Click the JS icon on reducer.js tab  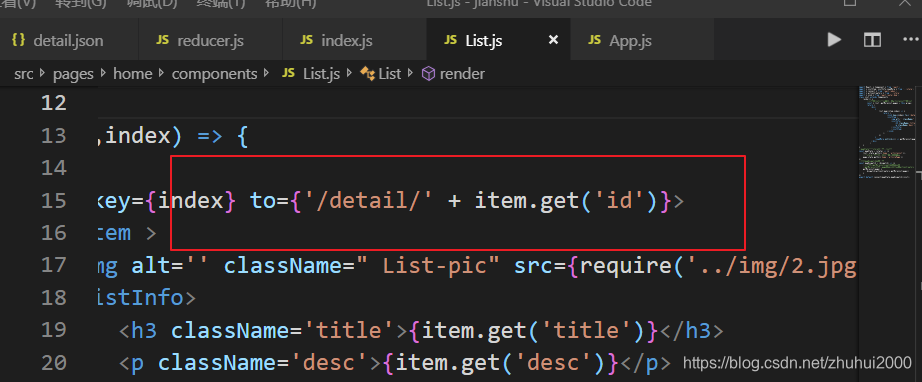click(x=163, y=40)
